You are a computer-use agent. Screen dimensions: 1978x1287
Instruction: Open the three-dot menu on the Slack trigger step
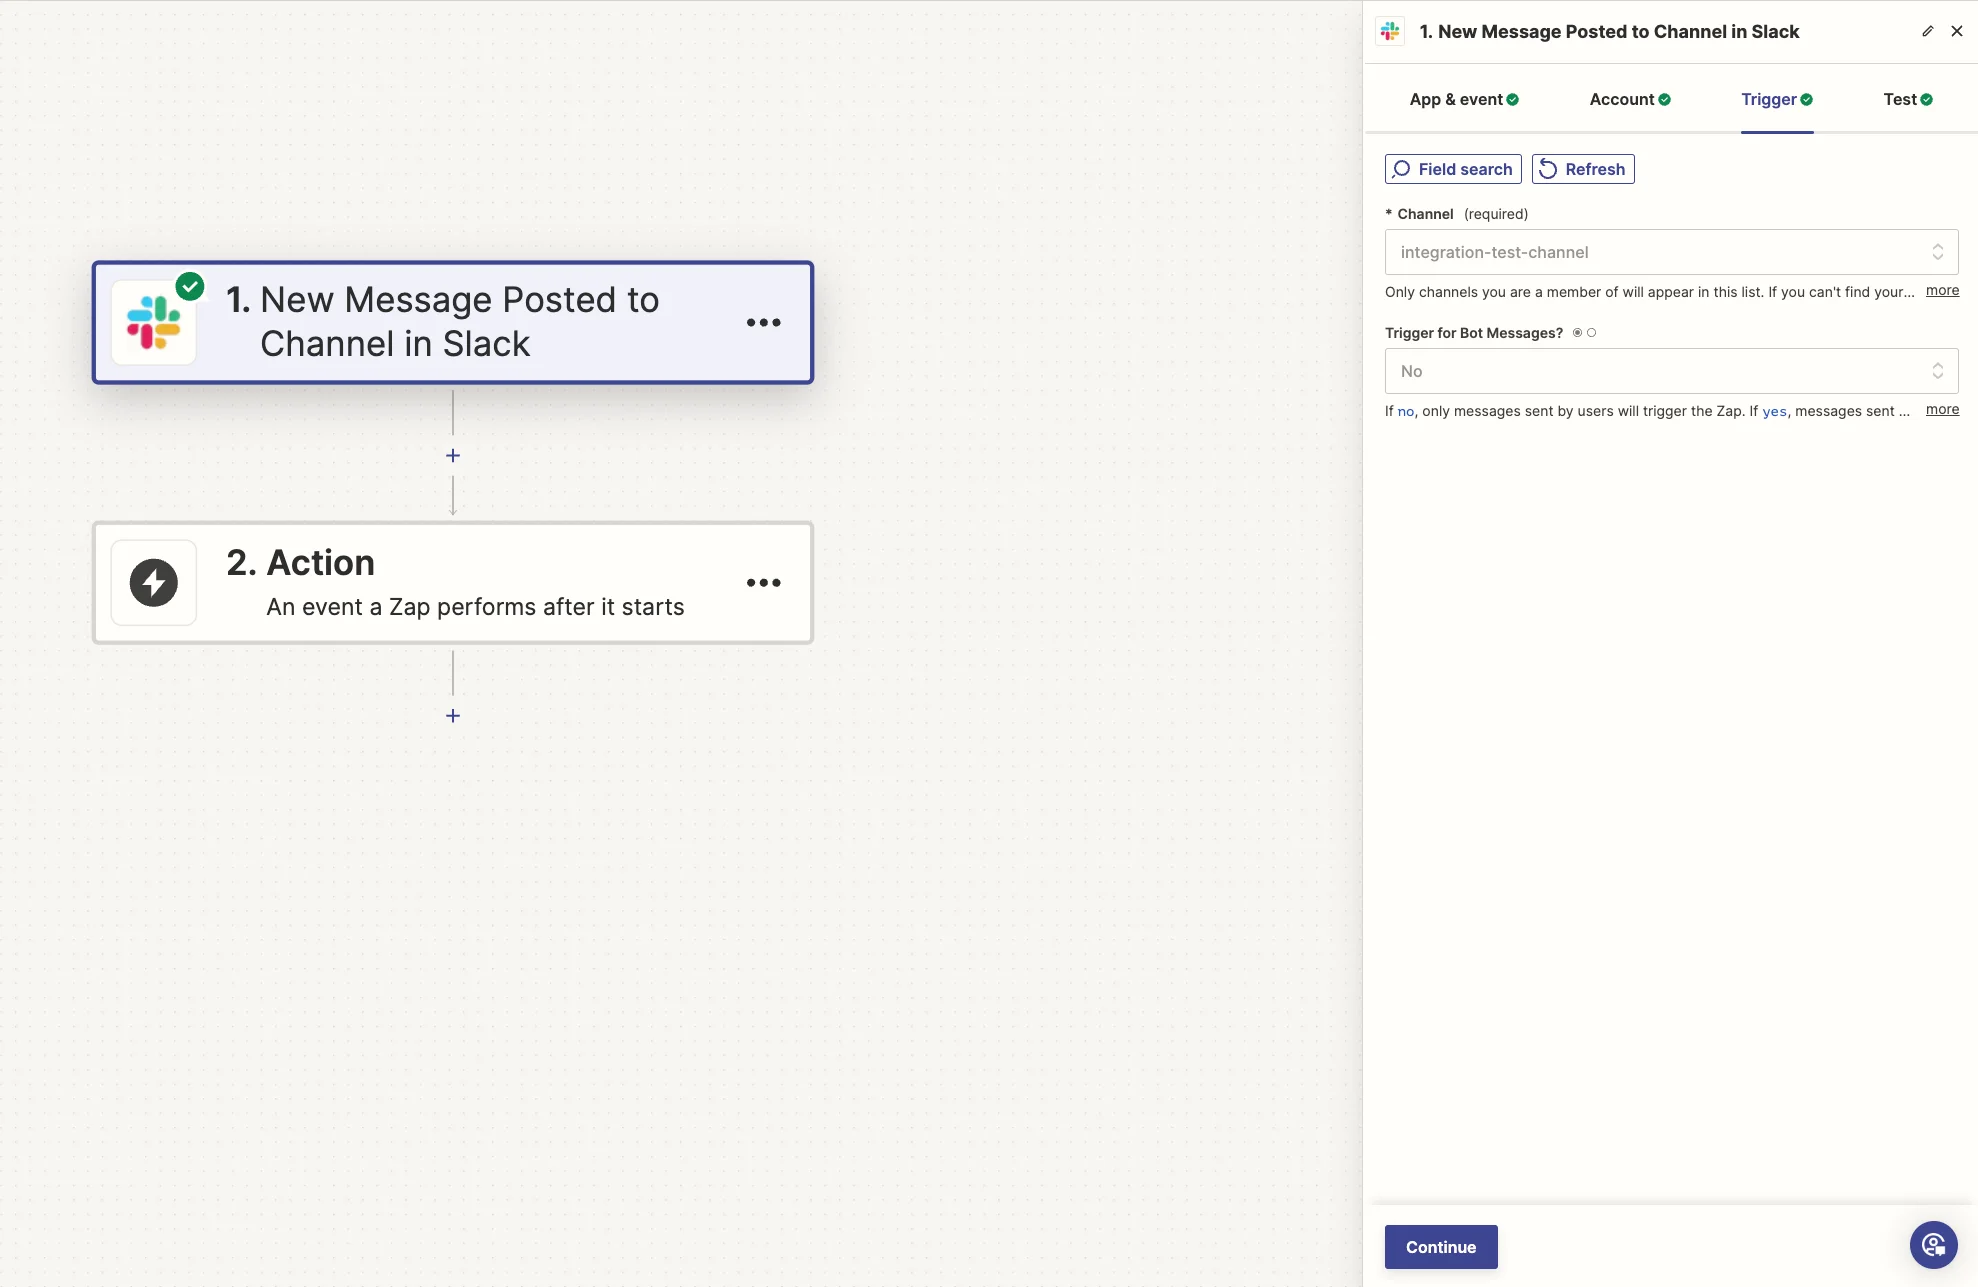tap(763, 322)
